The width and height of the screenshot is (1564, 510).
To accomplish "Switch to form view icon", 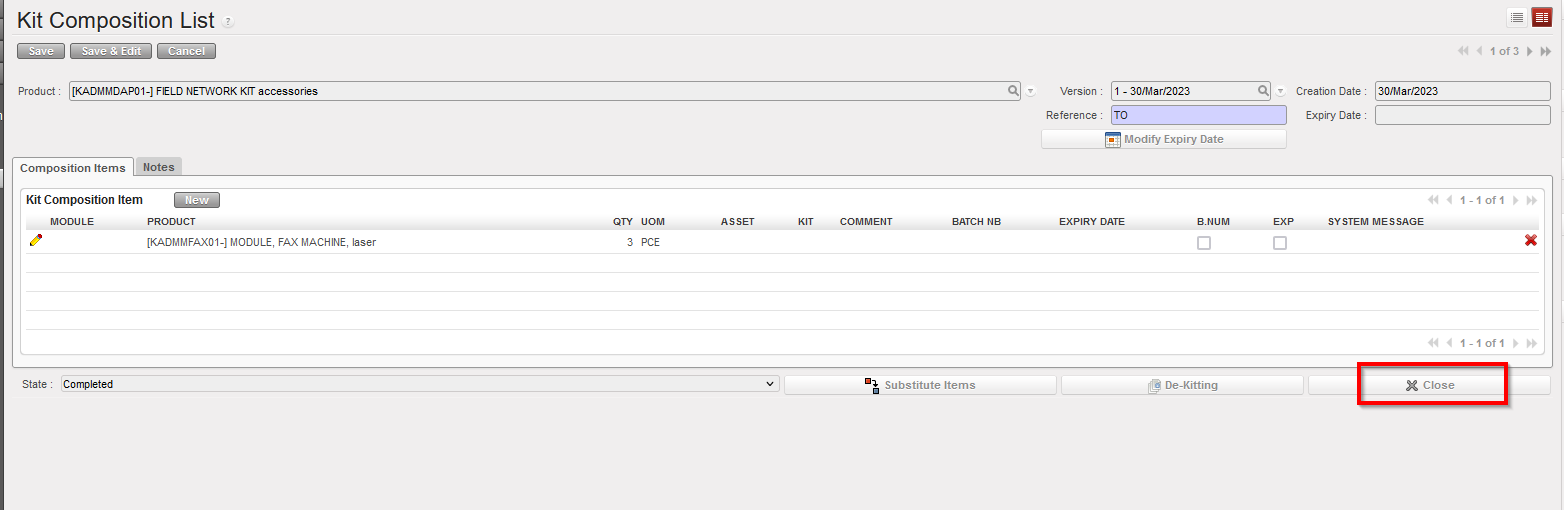I will [1542, 17].
